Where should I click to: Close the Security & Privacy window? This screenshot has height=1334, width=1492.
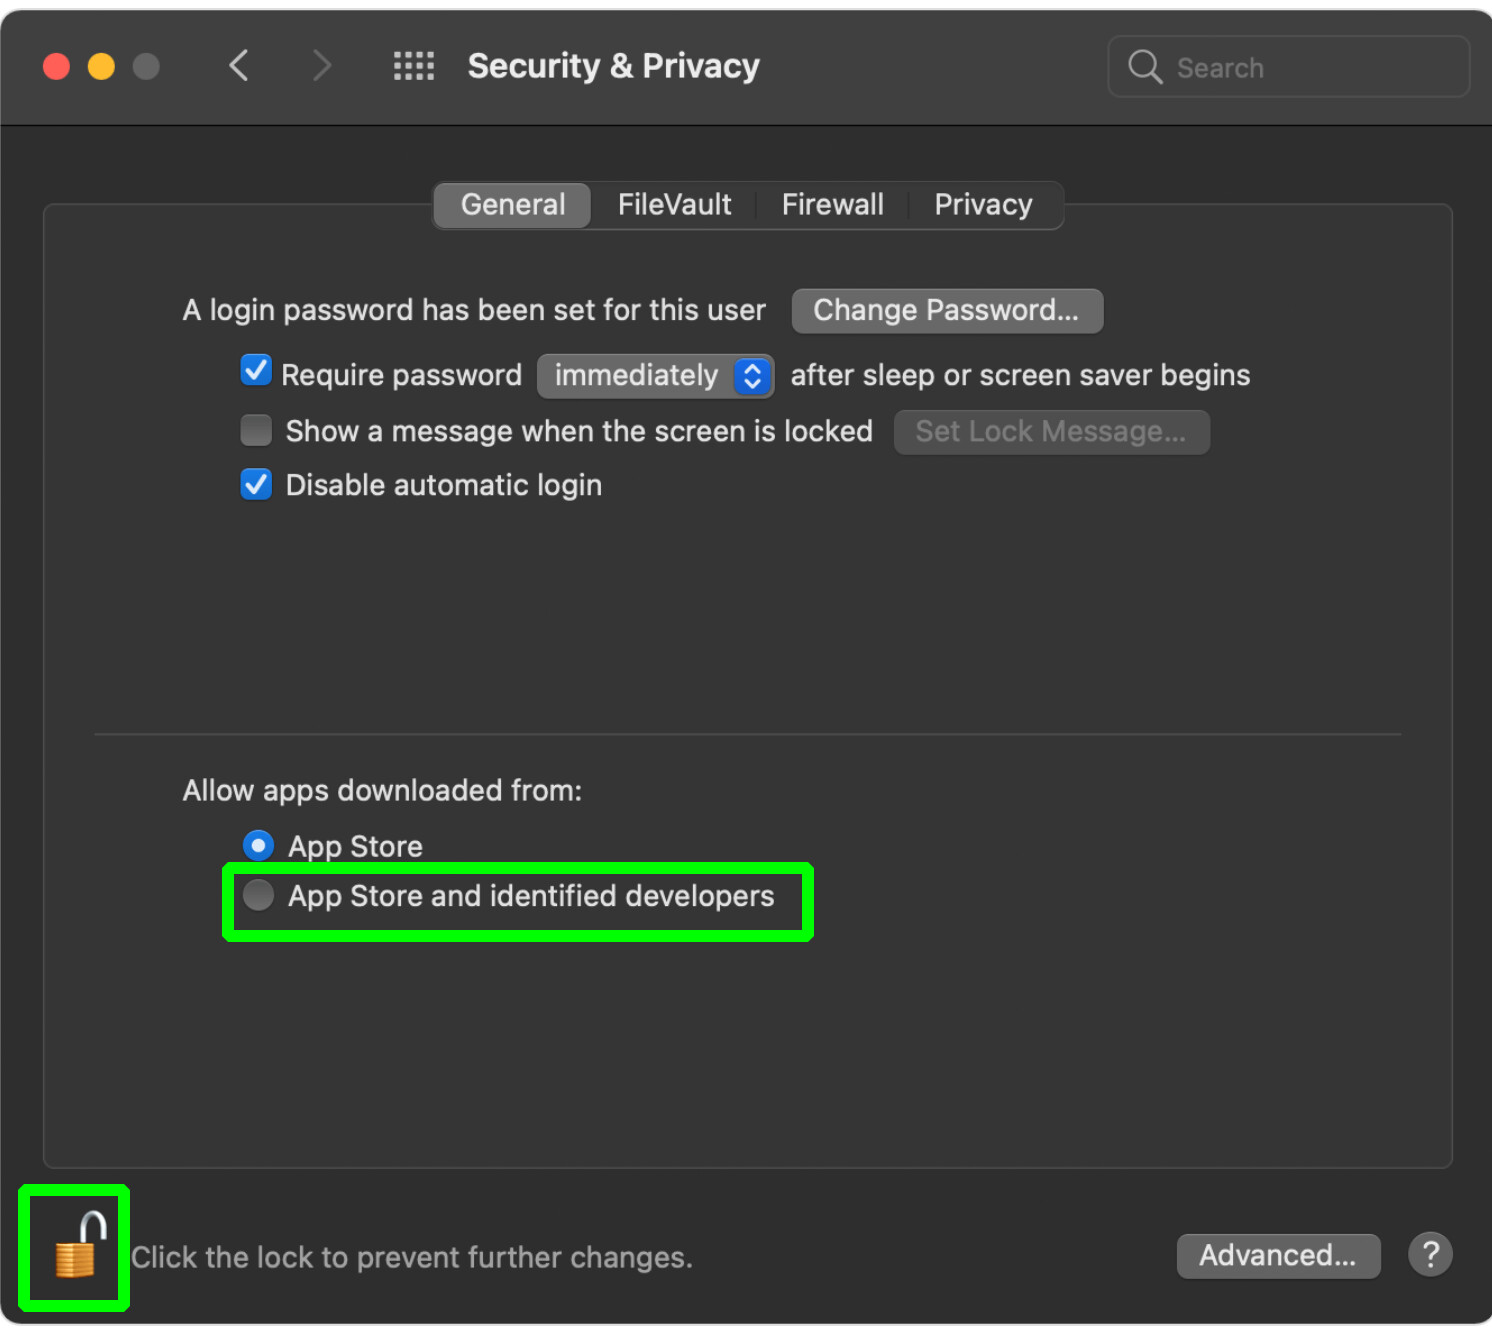57,67
